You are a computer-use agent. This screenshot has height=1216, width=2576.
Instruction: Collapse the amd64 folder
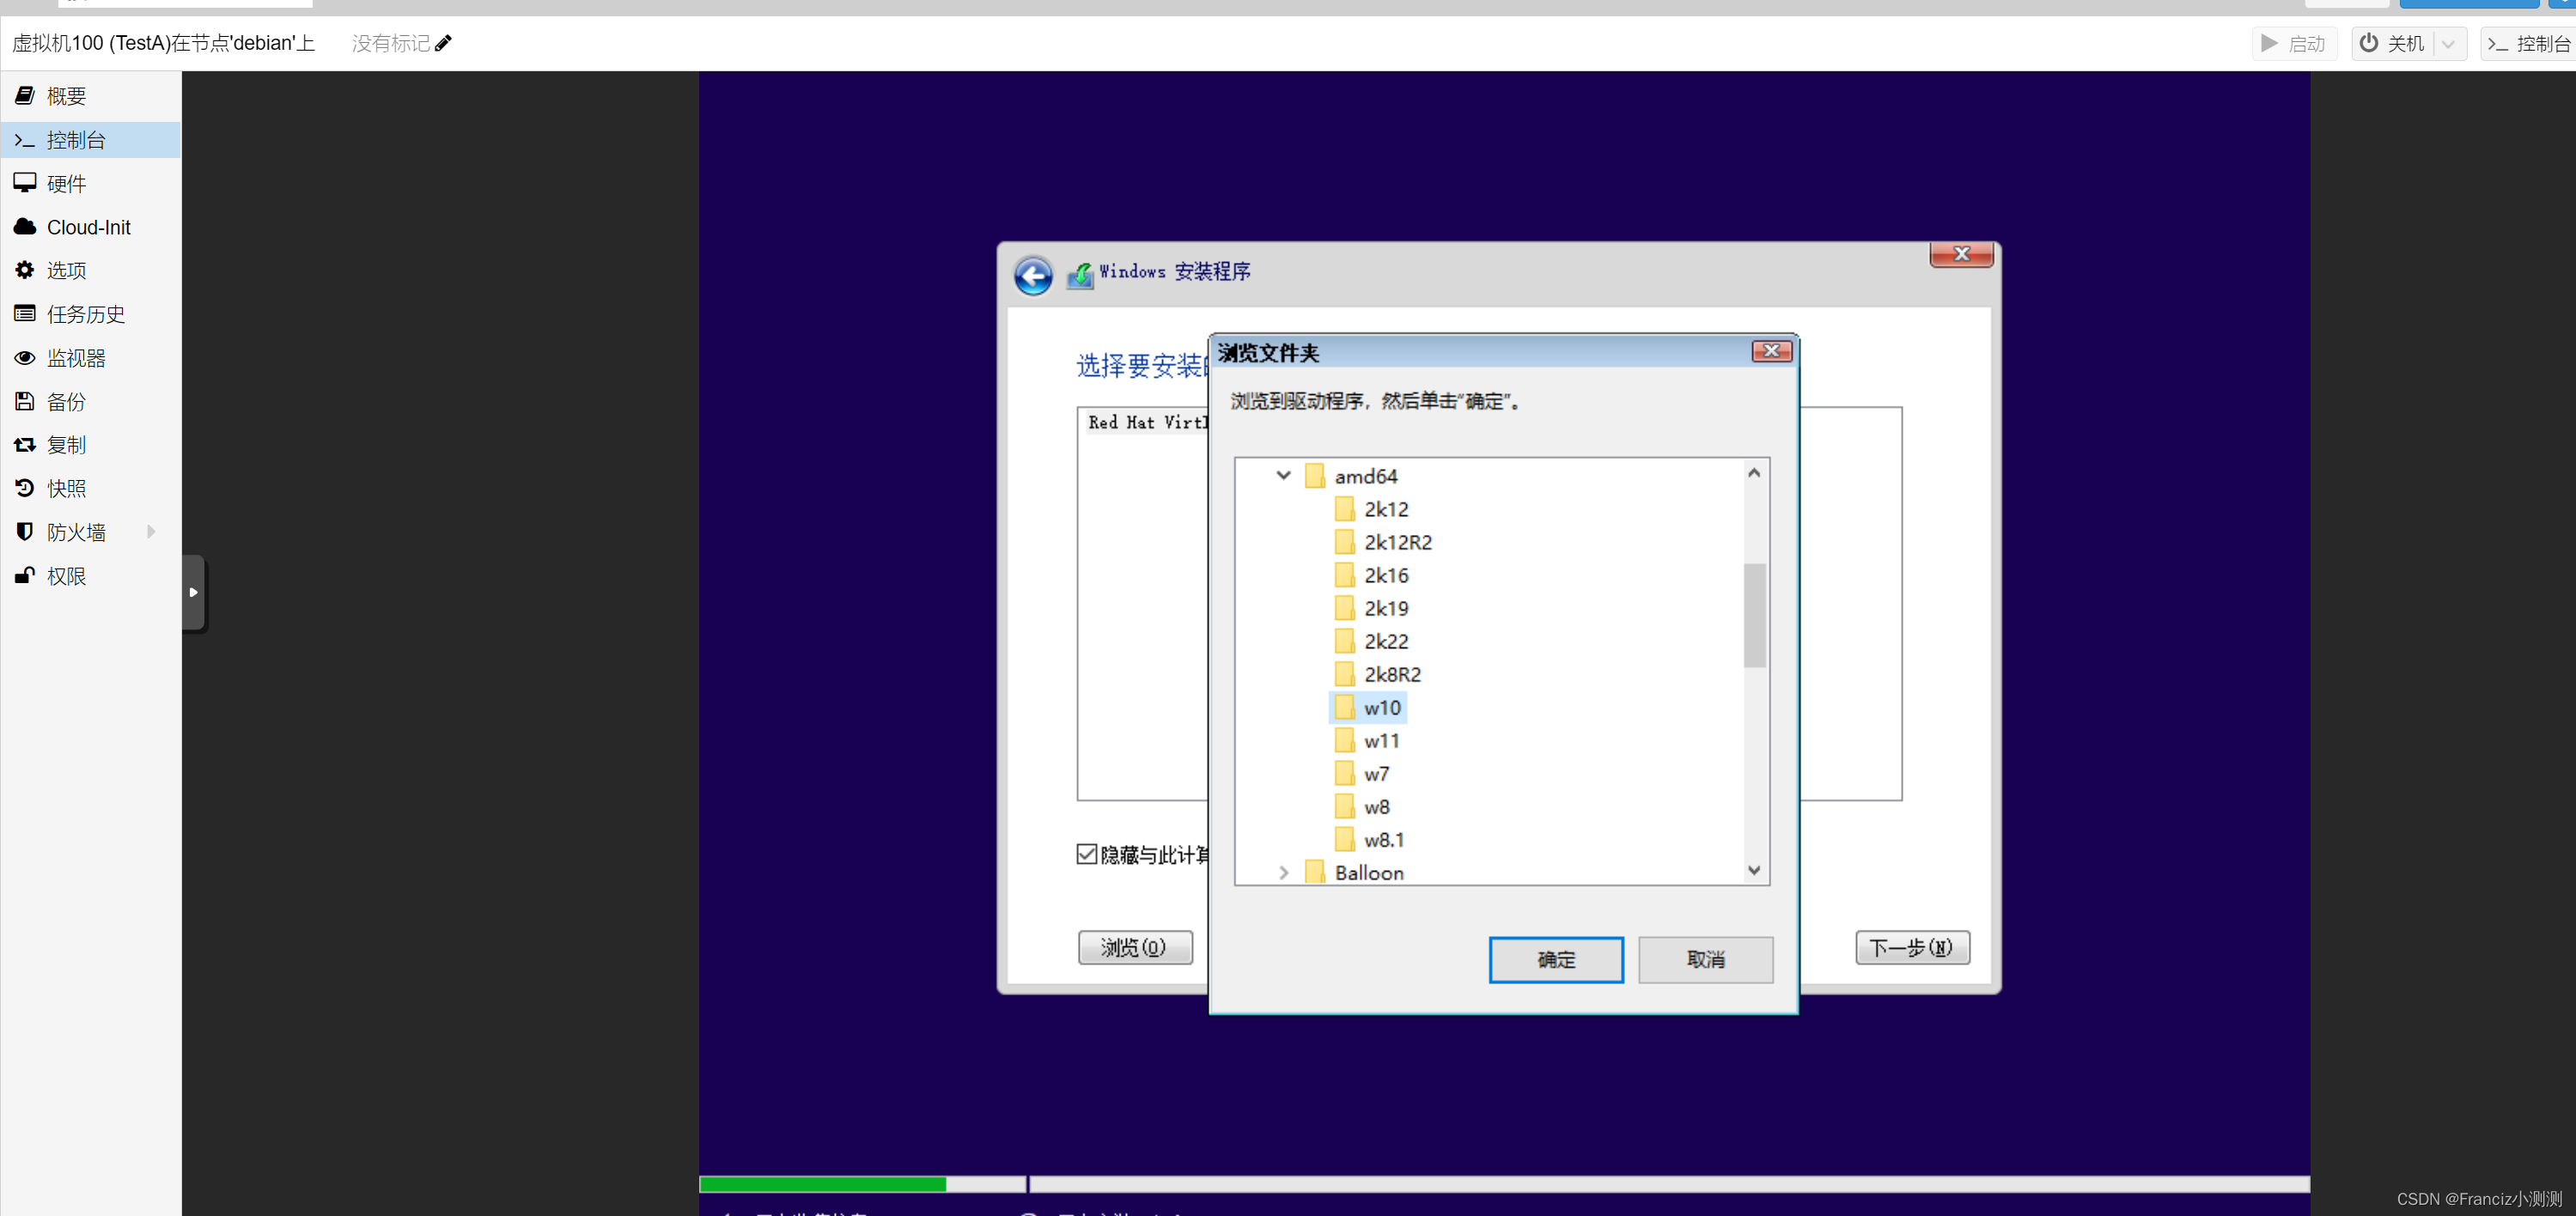(x=1284, y=476)
